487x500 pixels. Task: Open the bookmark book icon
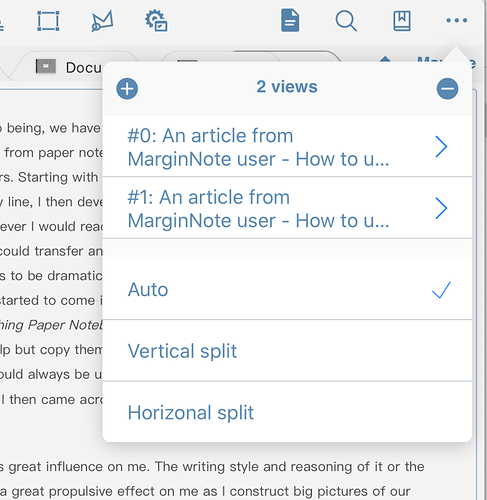click(402, 21)
